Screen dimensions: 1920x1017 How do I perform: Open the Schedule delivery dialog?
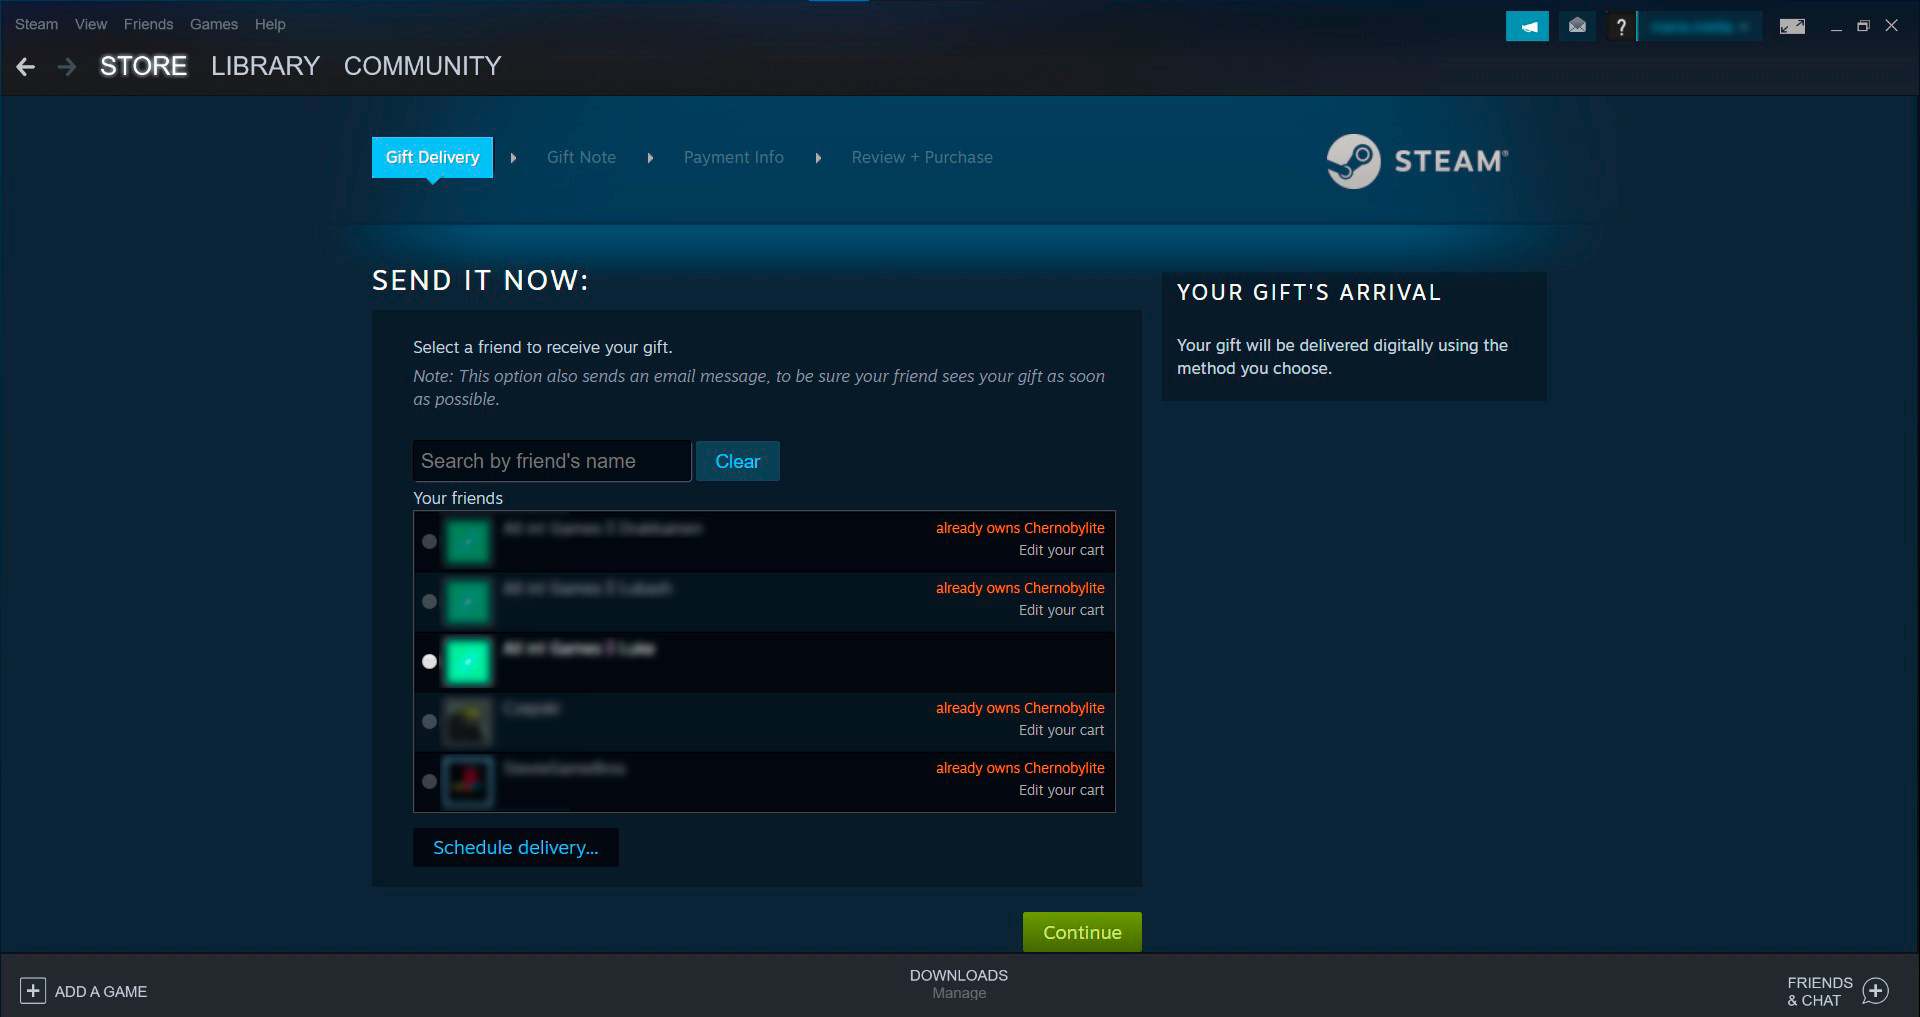point(515,847)
